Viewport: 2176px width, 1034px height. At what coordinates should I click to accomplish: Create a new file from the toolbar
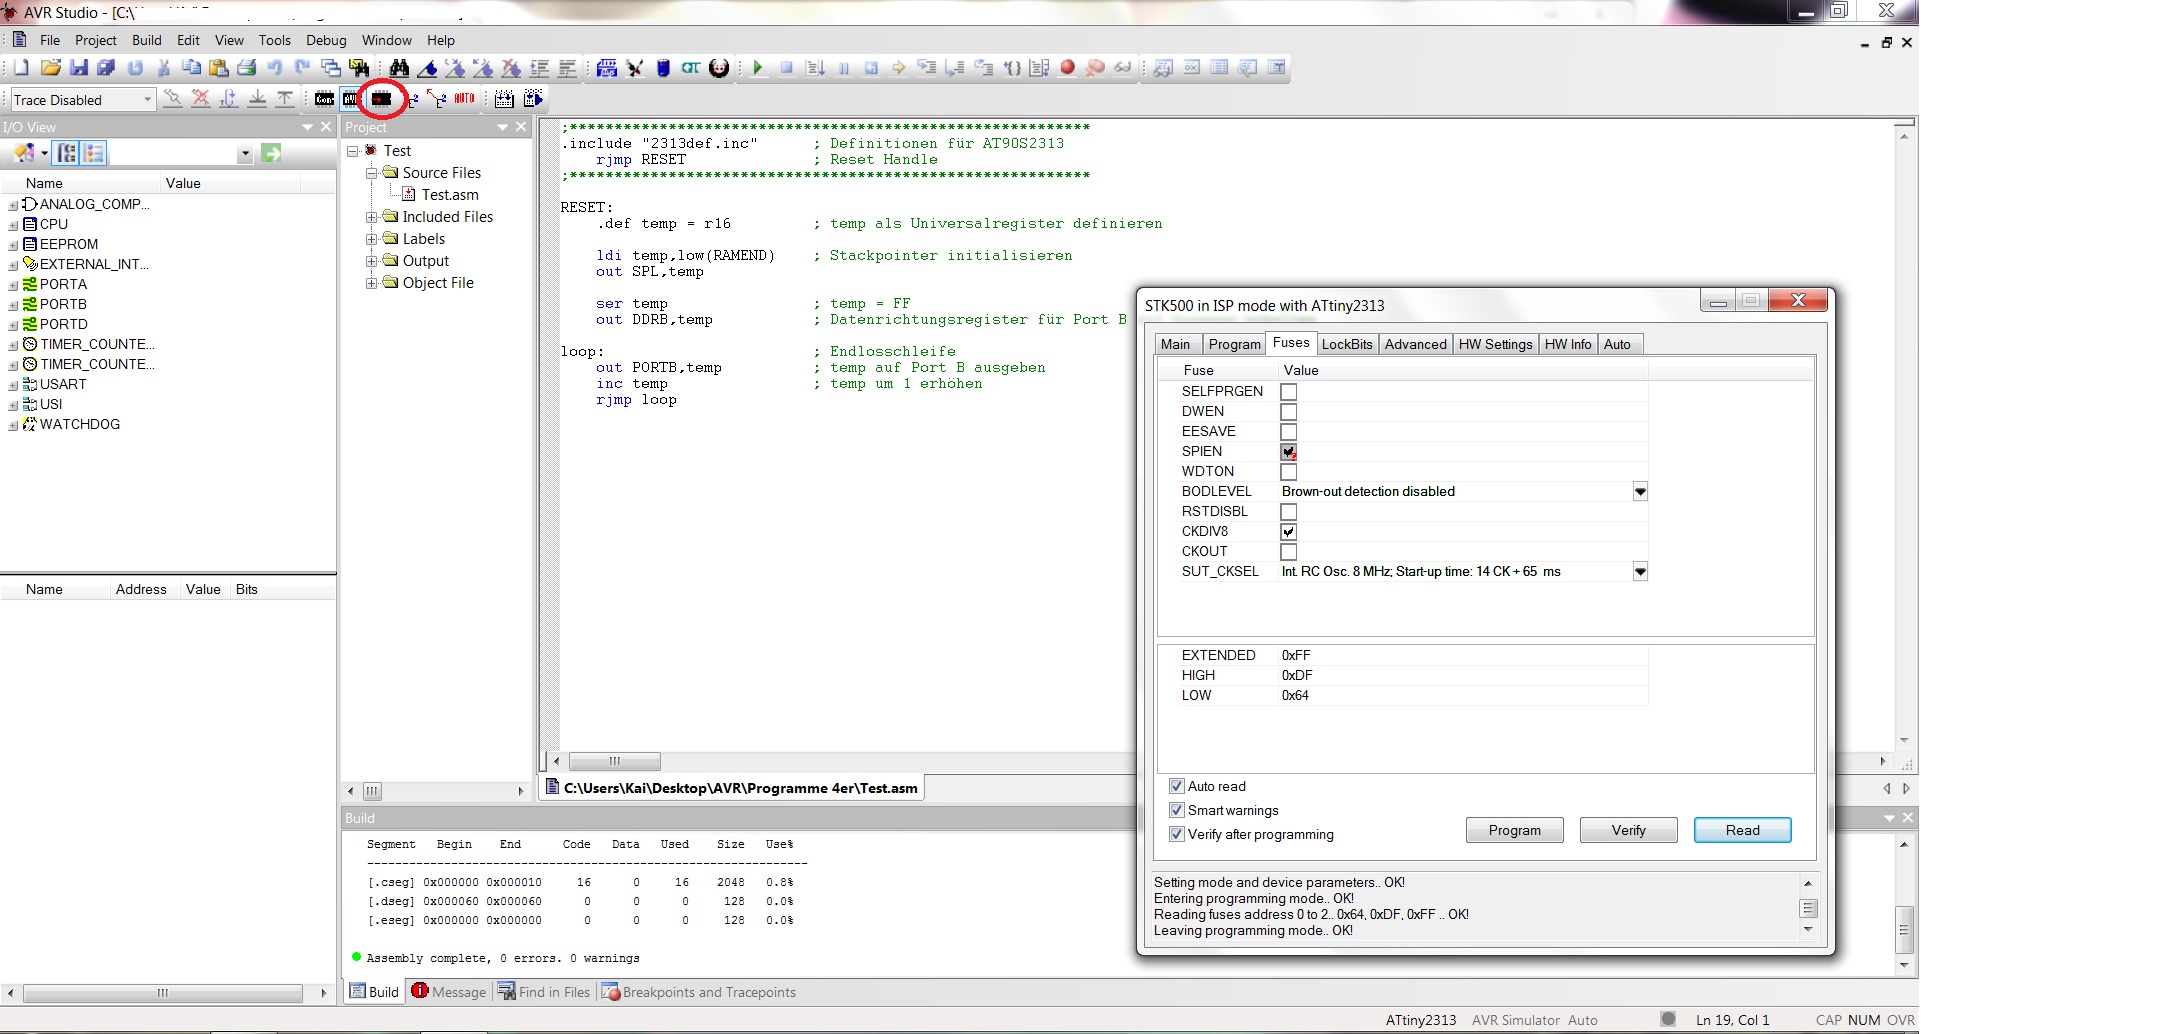21,67
